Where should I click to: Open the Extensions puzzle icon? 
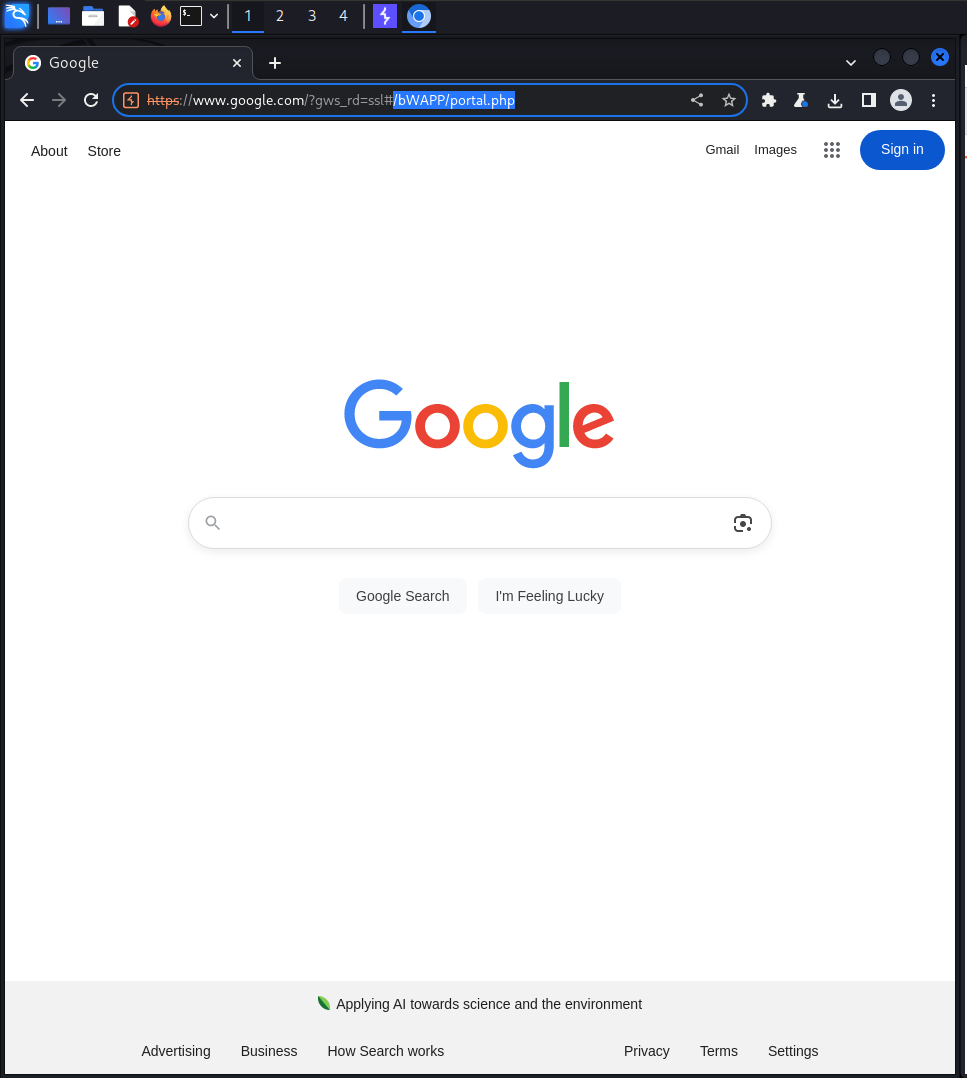[768, 100]
